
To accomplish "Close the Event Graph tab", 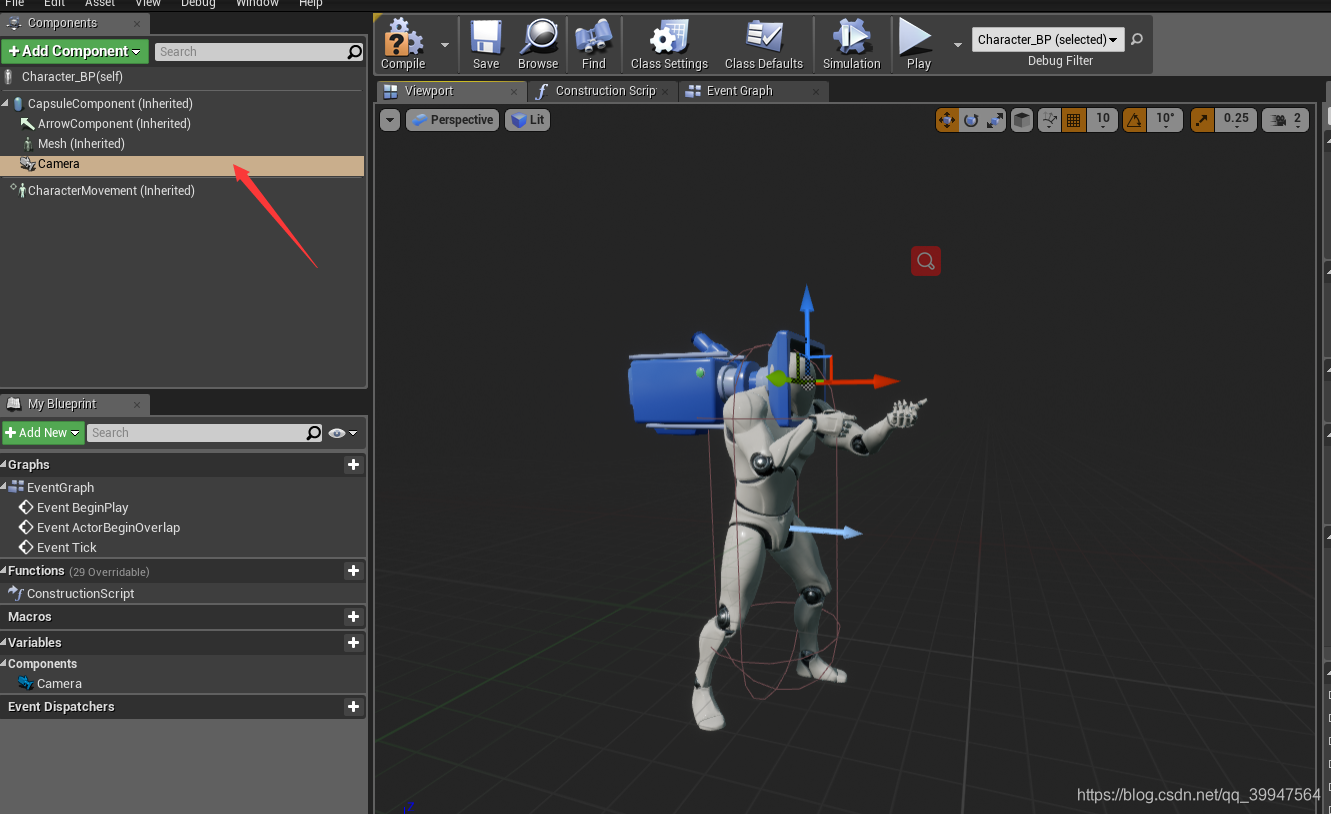I will [x=816, y=91].
